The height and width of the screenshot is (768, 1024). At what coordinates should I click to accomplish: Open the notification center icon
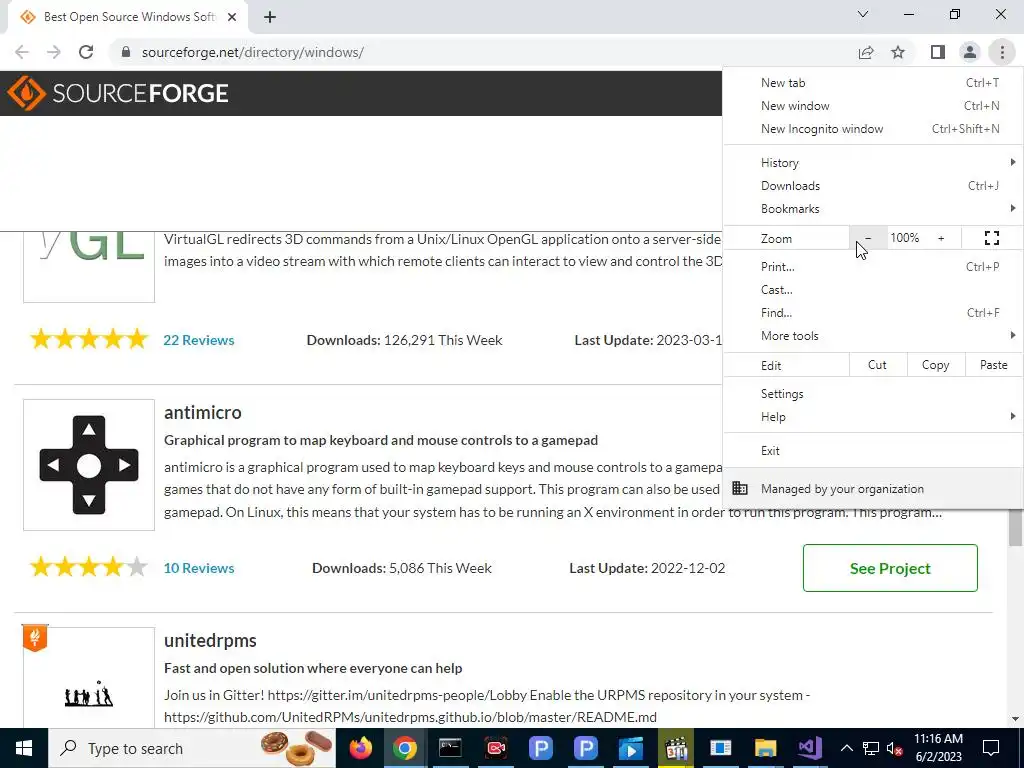(991, 748)
